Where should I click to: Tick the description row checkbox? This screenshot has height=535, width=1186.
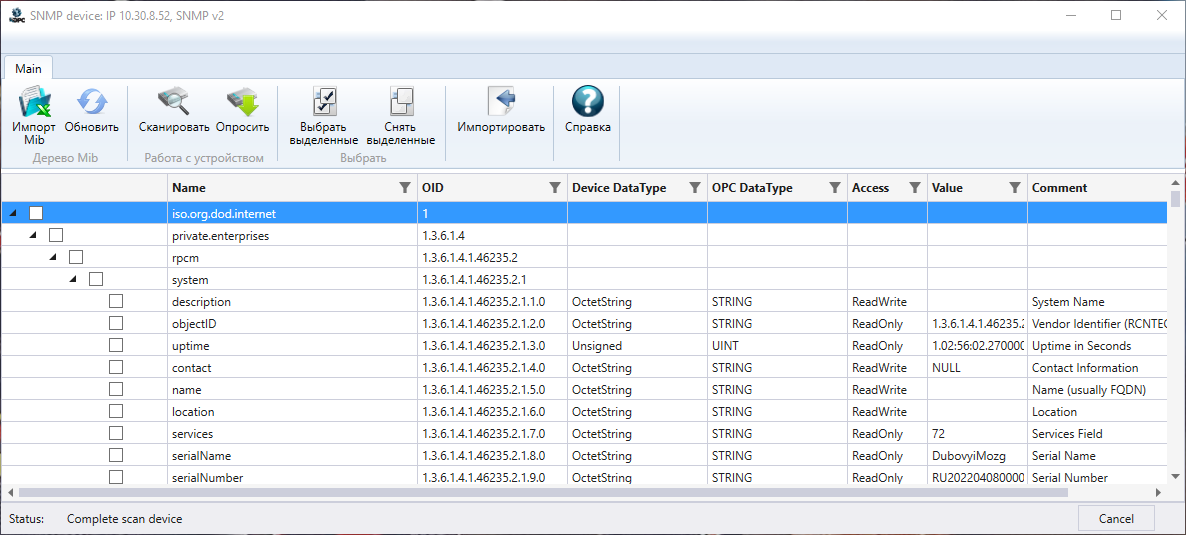tap(116, 301)
